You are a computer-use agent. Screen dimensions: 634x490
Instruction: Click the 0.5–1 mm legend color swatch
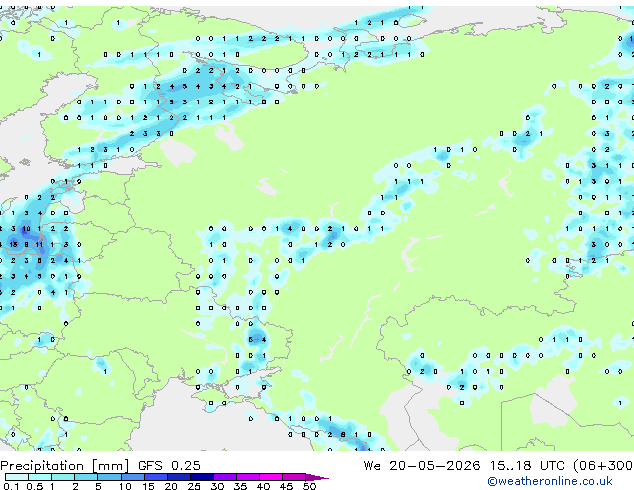click(x=40, y=477)
